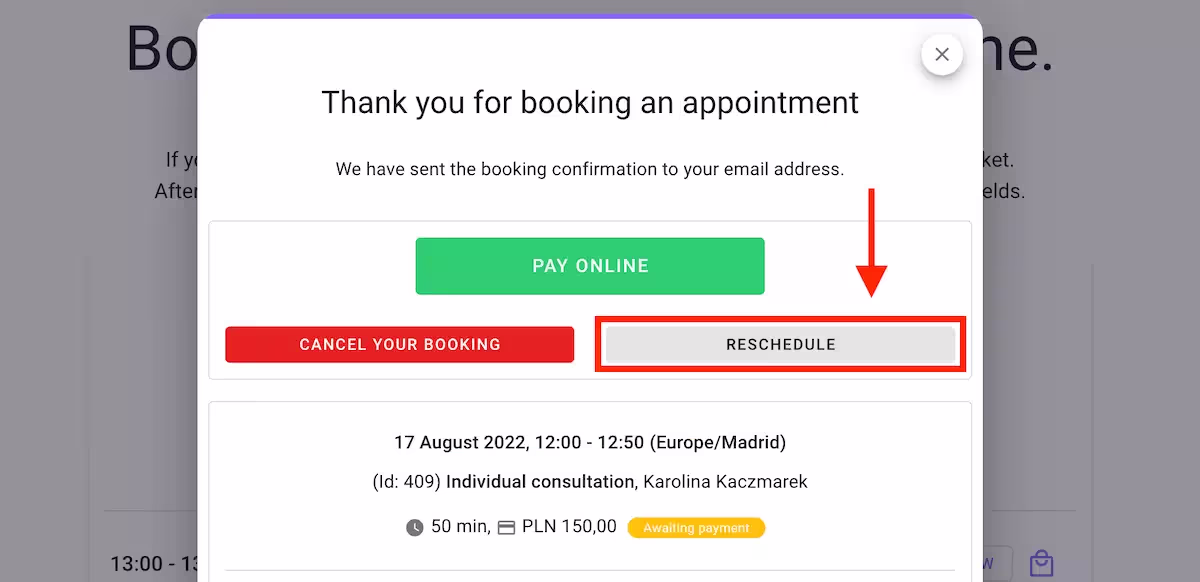Click the red arrow pointing at Reschedule
Screen dimensions: 1200x582
872,243
